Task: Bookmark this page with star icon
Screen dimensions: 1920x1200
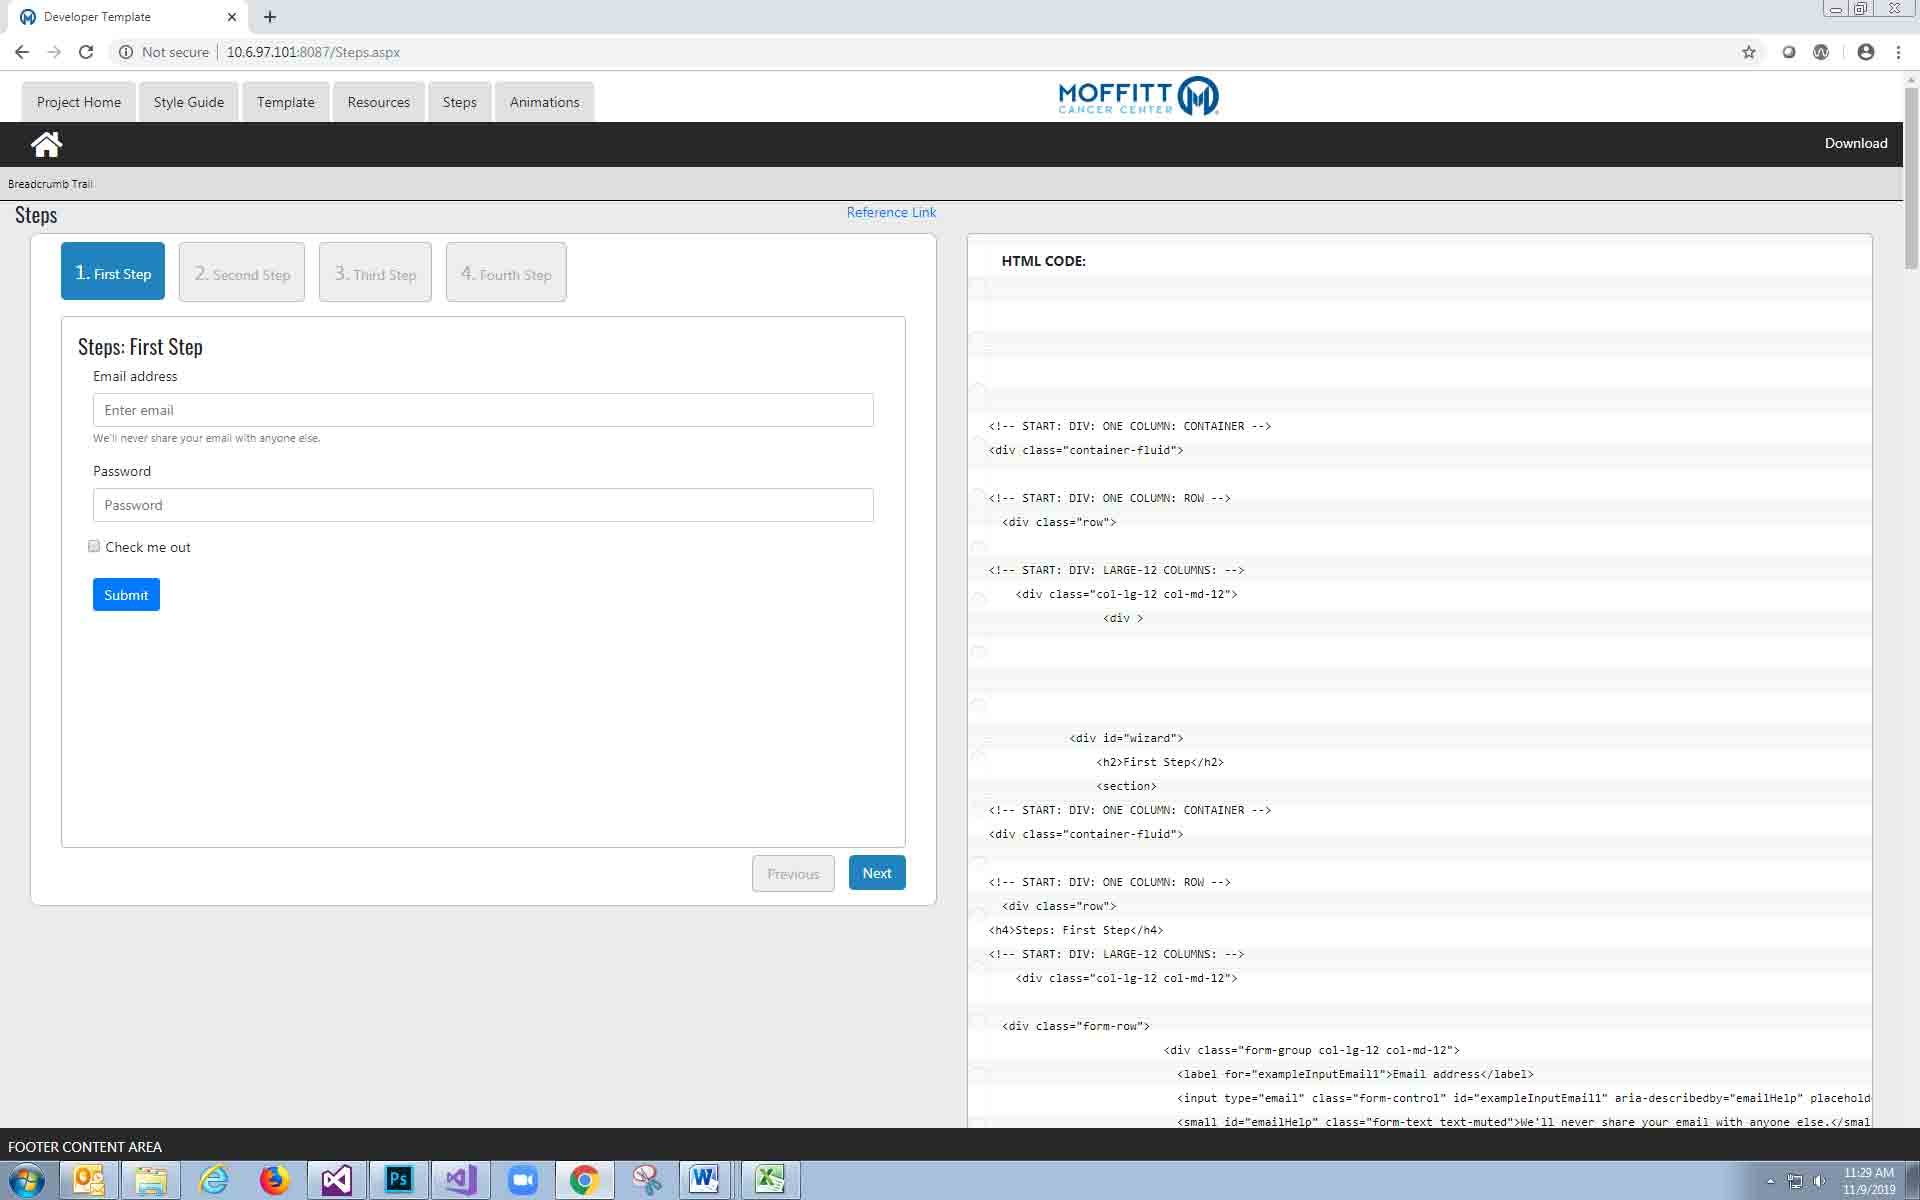Action: (1748, 52)
